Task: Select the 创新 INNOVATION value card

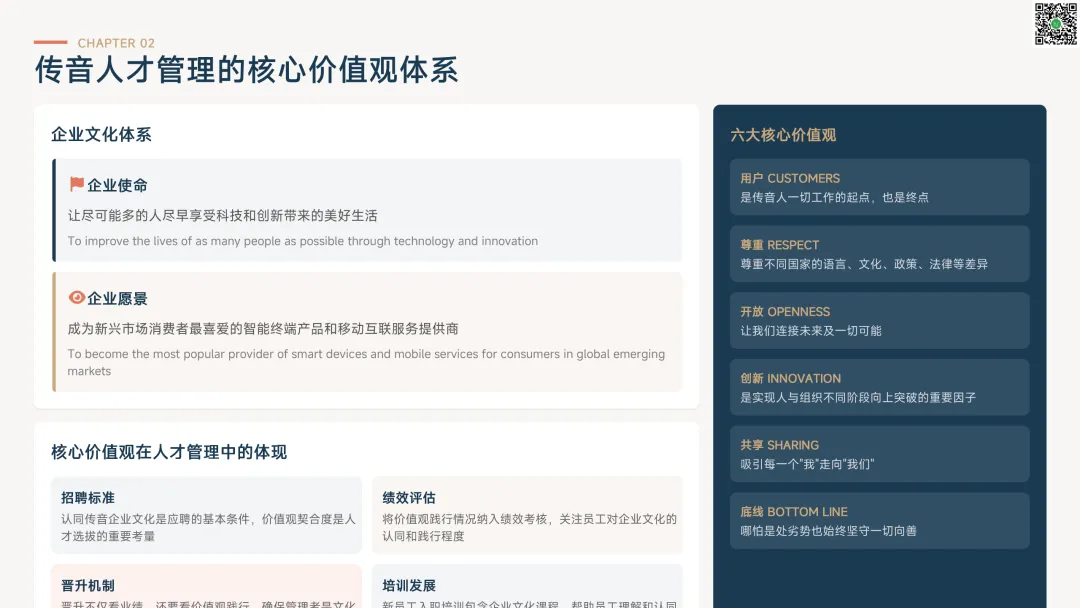Action: click(x=880, y=388)
